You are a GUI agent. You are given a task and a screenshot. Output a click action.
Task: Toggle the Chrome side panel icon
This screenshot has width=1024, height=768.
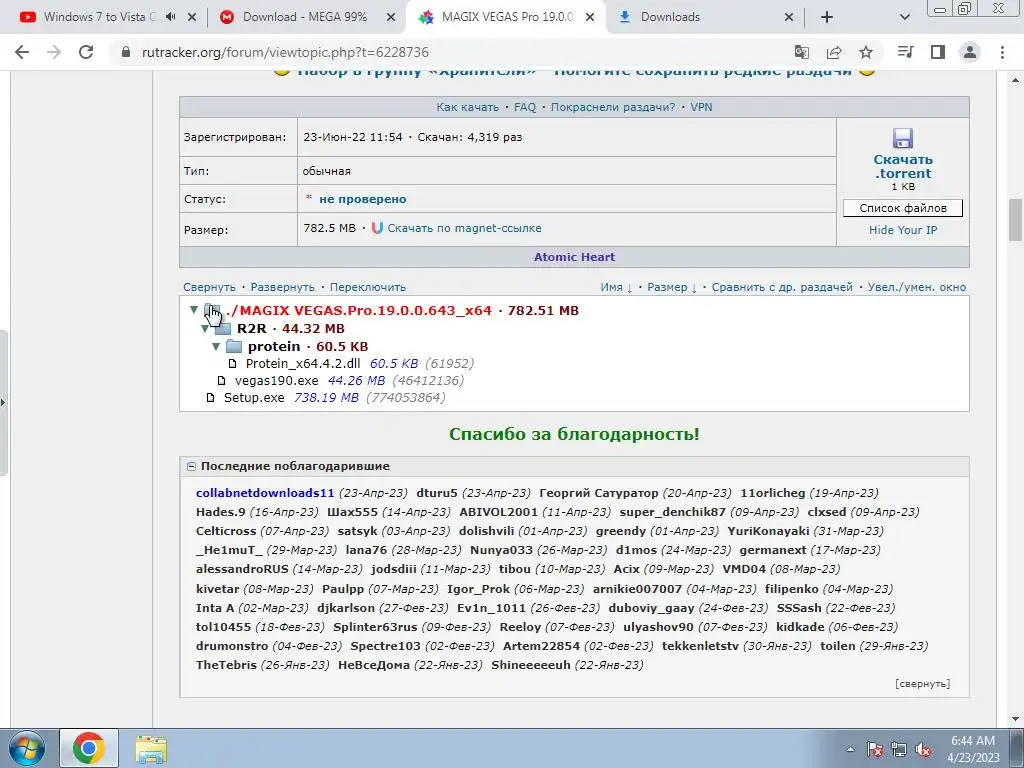point(938,52)
